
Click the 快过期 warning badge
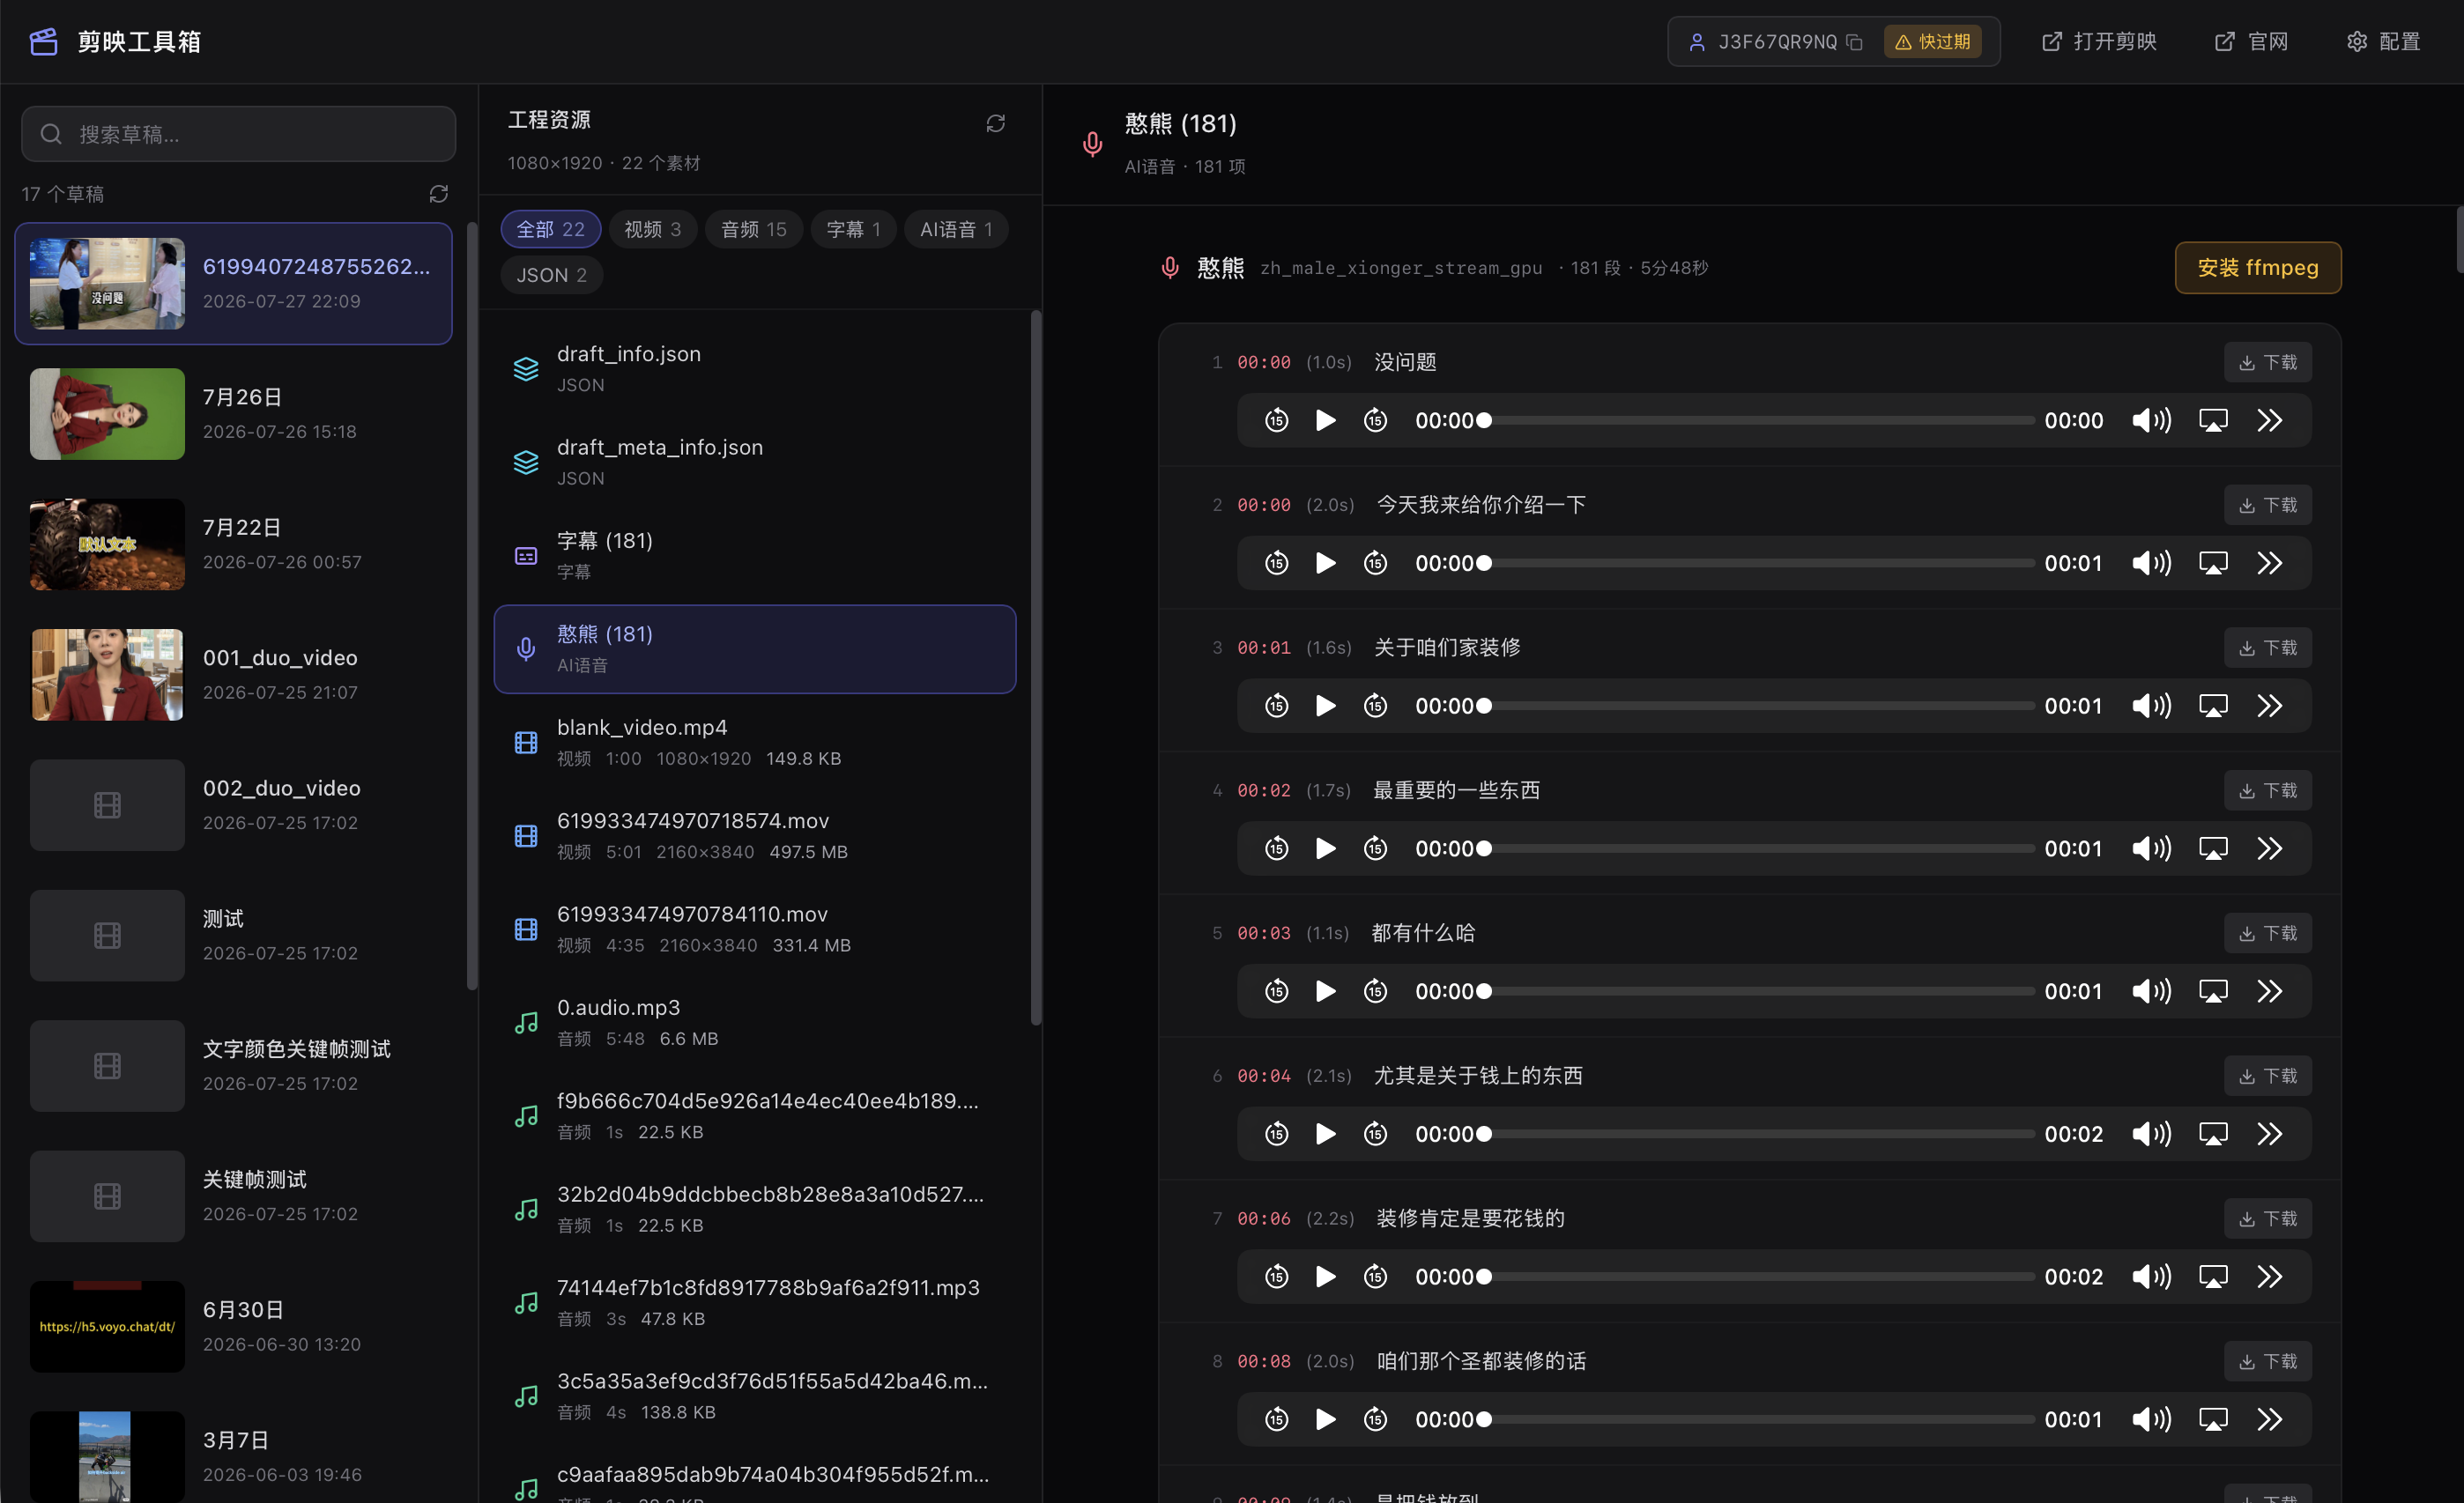click(1932, 42)
